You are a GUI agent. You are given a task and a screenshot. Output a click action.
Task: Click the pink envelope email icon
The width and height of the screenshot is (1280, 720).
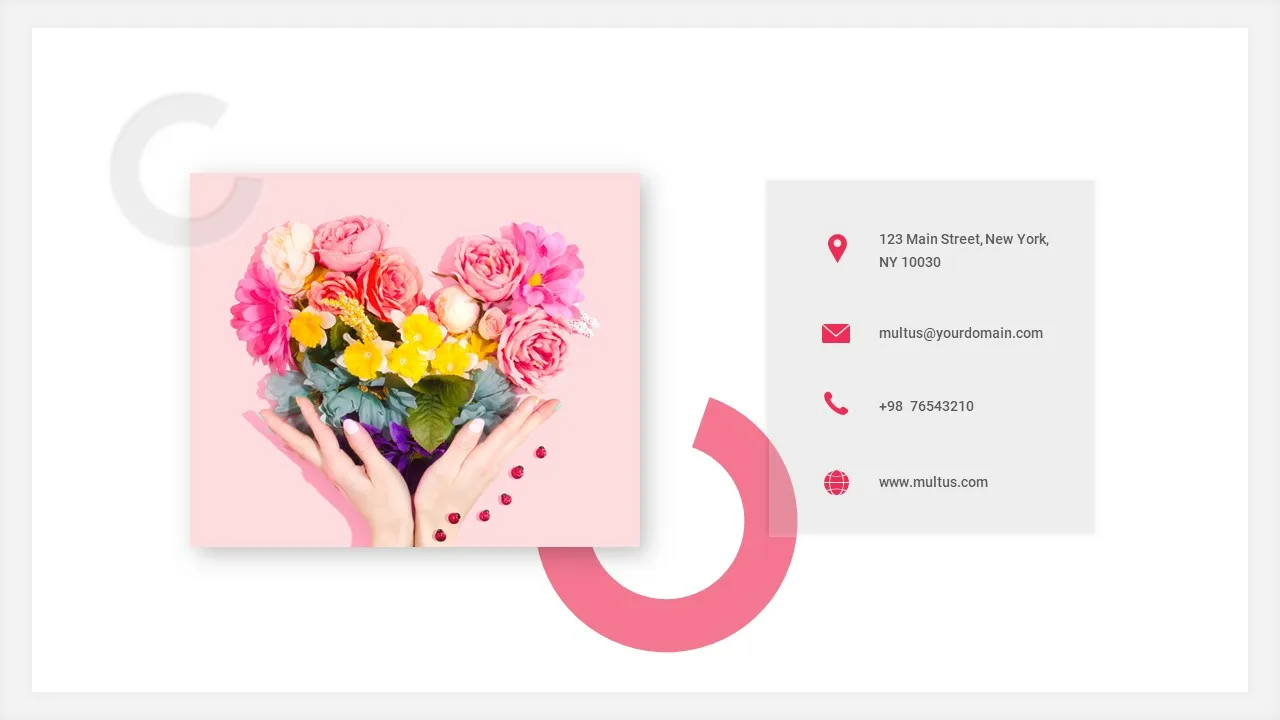(836, 333)
